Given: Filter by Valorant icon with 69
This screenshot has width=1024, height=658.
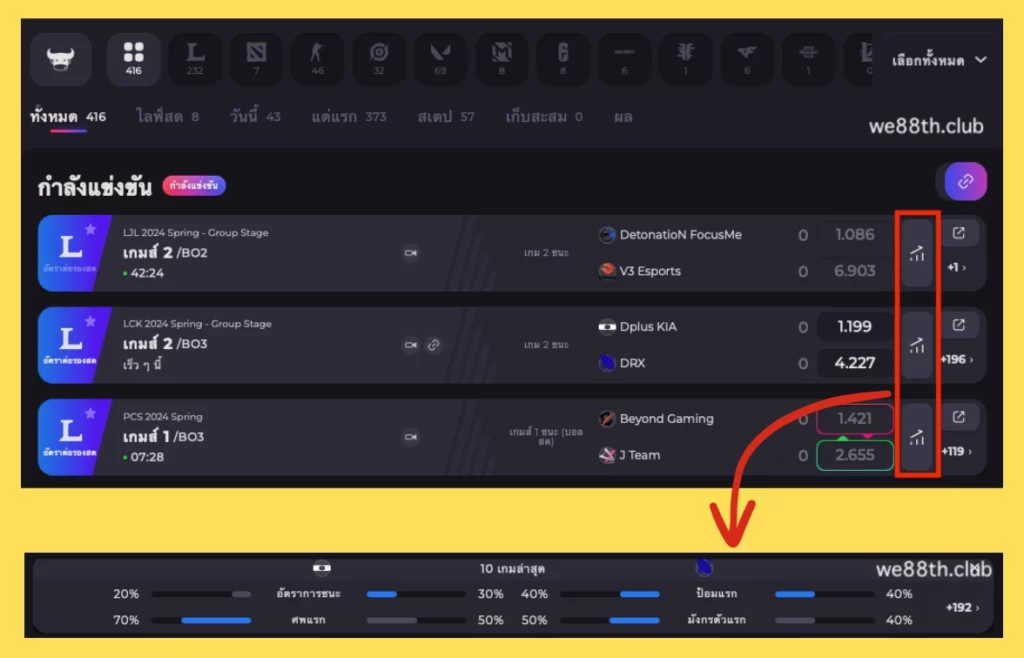Looking at the screenshot, I should pos(440,59).
